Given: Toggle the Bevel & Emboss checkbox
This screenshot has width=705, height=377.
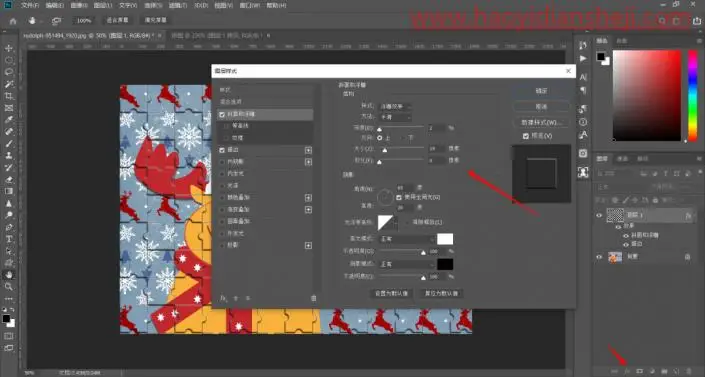Looking at the screenshot, I should [x=222, y=115].
